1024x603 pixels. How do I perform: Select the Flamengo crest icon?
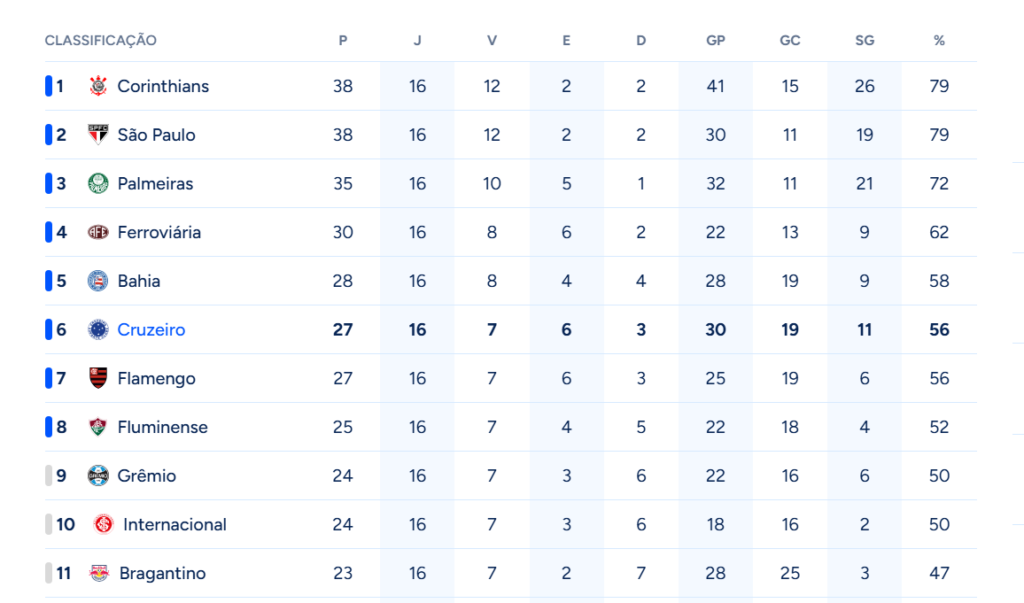click(x=98, y=378)
